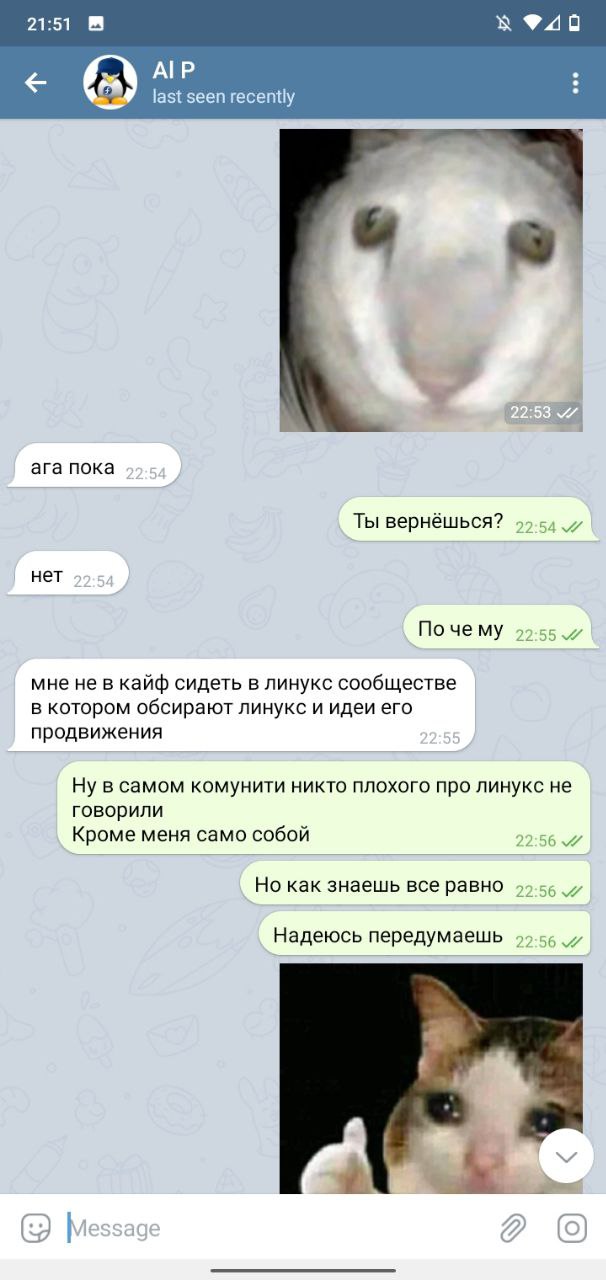Tap the muted notifications bell in status bar

pos(504,23)
